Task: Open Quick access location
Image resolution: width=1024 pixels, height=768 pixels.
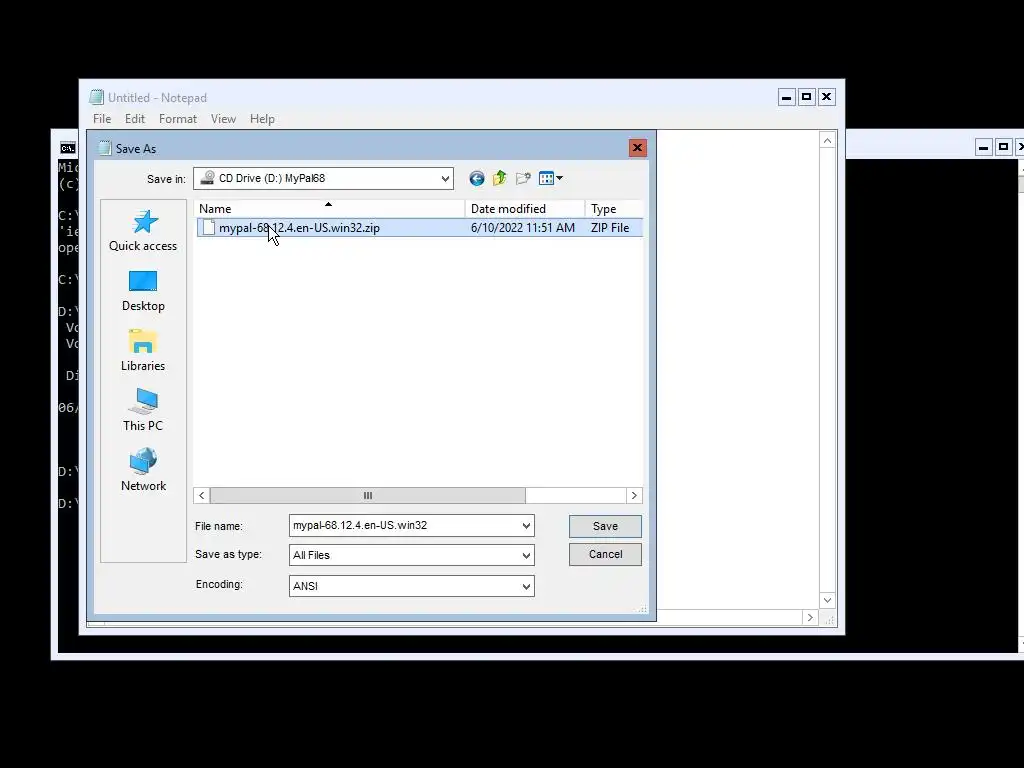Action: [143, 231]
